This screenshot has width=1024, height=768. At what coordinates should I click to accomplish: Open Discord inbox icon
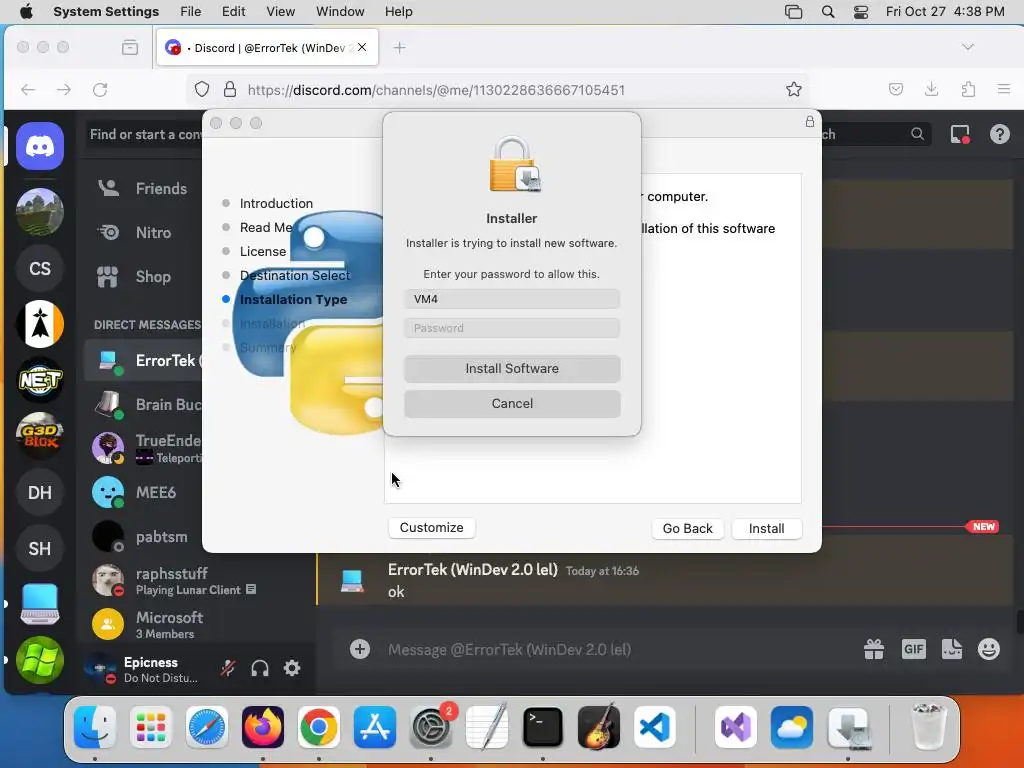[x=959, y=135]
